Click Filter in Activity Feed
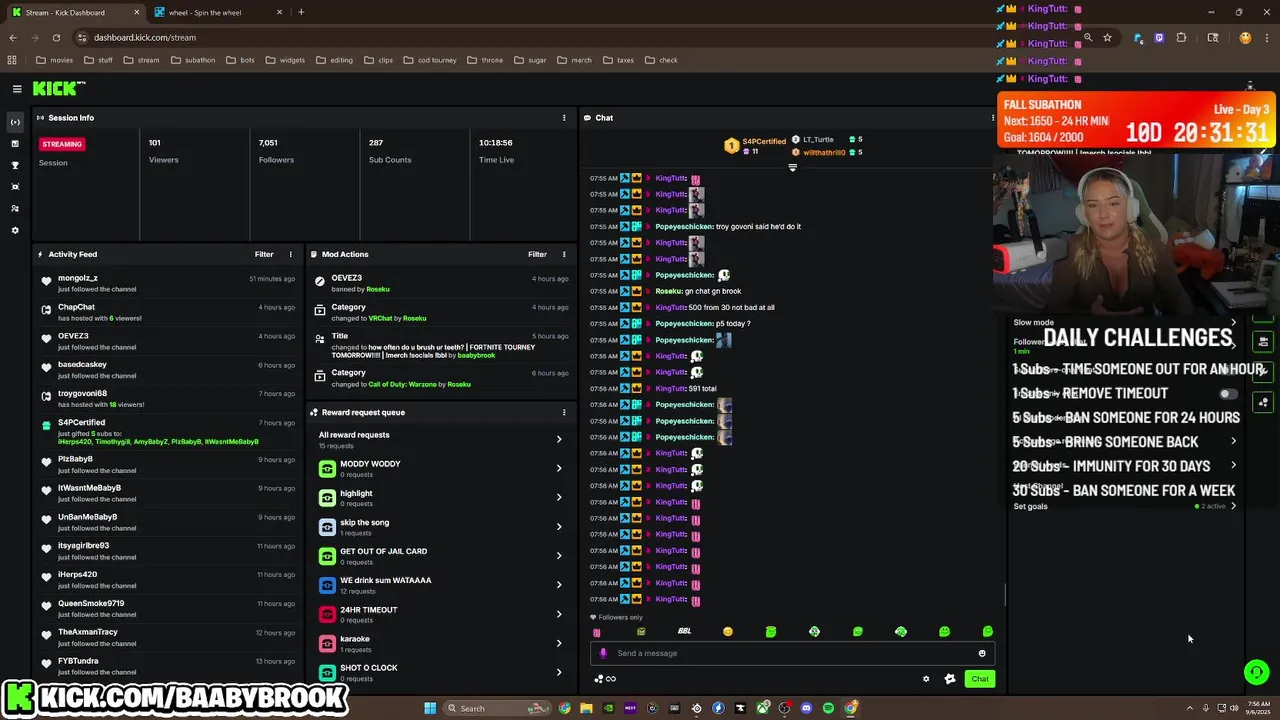Image resolution: width=1280 pixels, height=720 pixels. pyautogui.click(x=264, y=254)
